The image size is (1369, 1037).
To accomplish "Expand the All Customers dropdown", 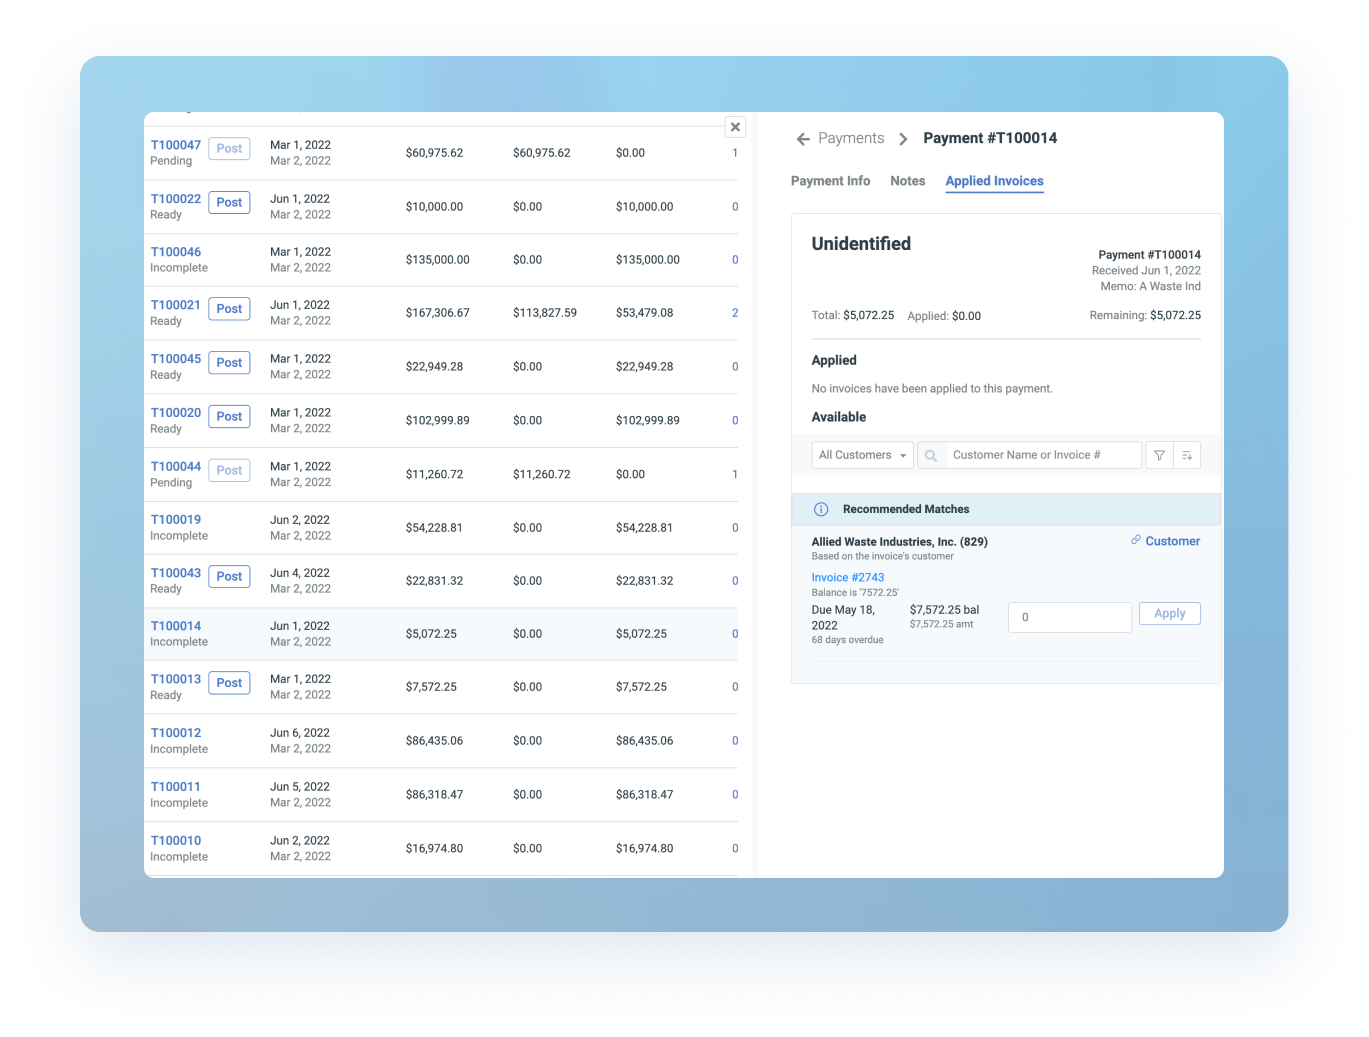I will [862, 456].
